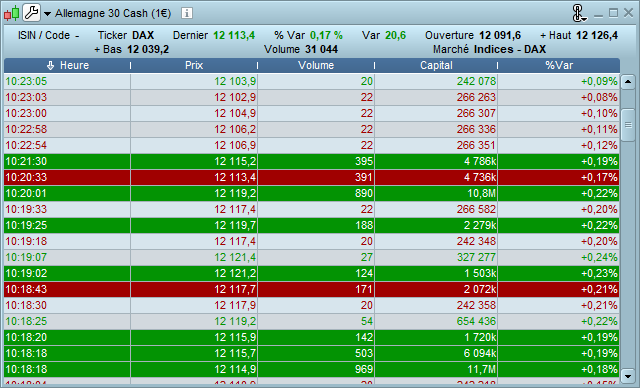Click the Volume value 31 044
640x388 pixels.
(321, 49)
